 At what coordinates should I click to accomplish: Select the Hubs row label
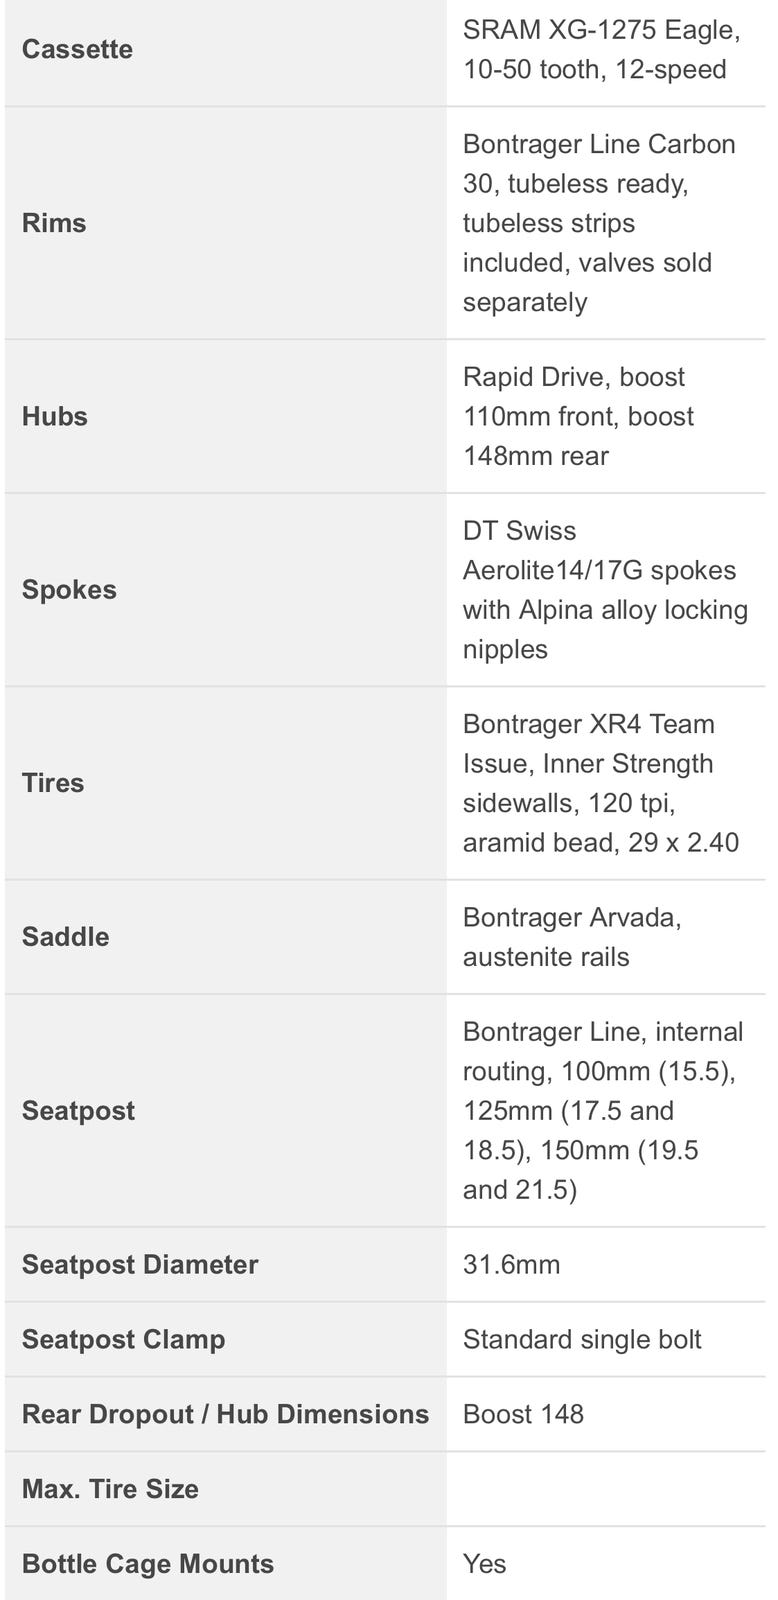[x=55, y=416]
